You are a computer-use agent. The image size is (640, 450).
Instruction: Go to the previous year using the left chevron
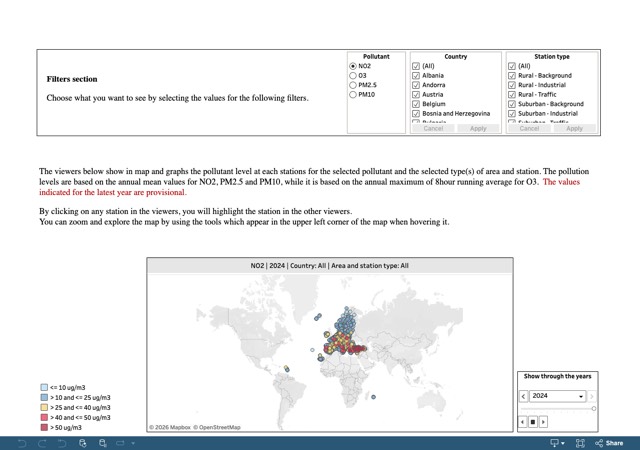point(523,396)
